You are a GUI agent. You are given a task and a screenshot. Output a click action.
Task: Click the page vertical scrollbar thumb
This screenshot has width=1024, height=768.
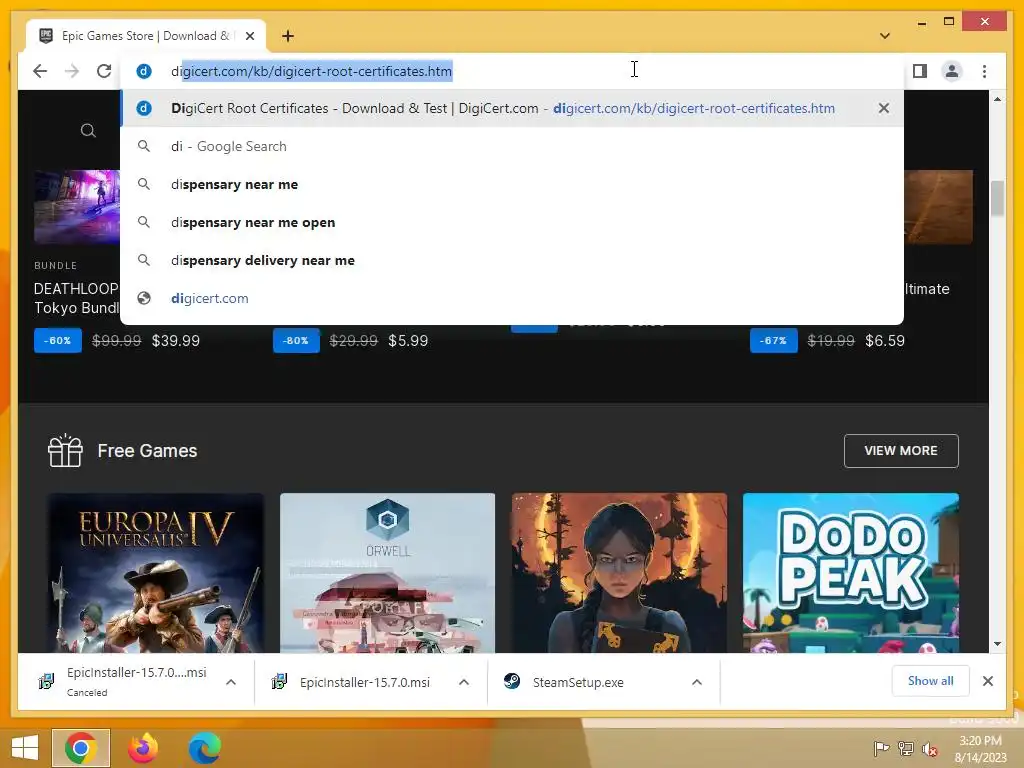(997, 199)
